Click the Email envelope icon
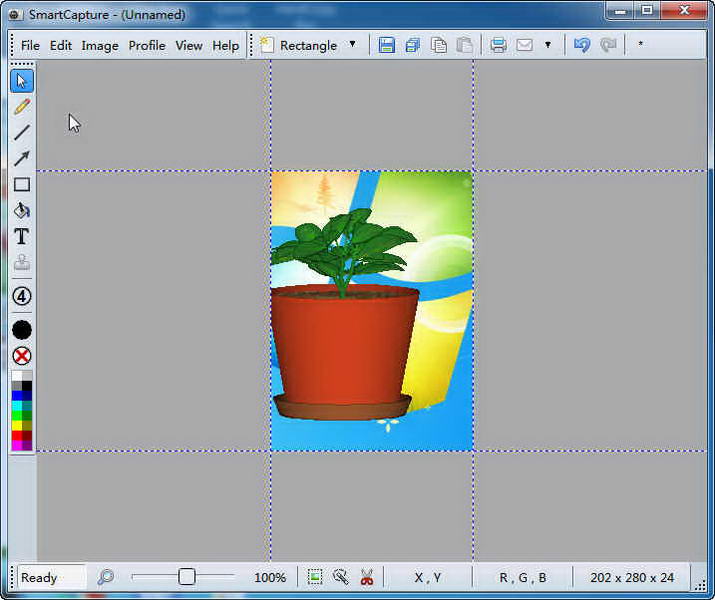The image size is (715, 600). click(524, 45)
